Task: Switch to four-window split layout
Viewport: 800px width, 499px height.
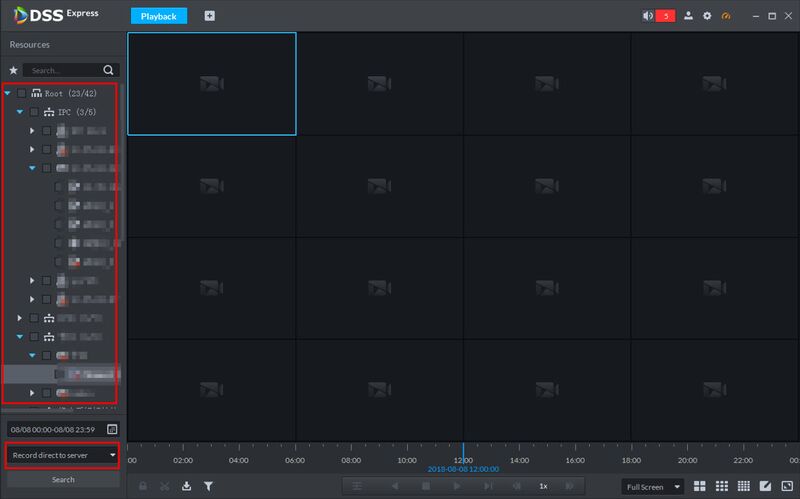Action: click(699, 486)
